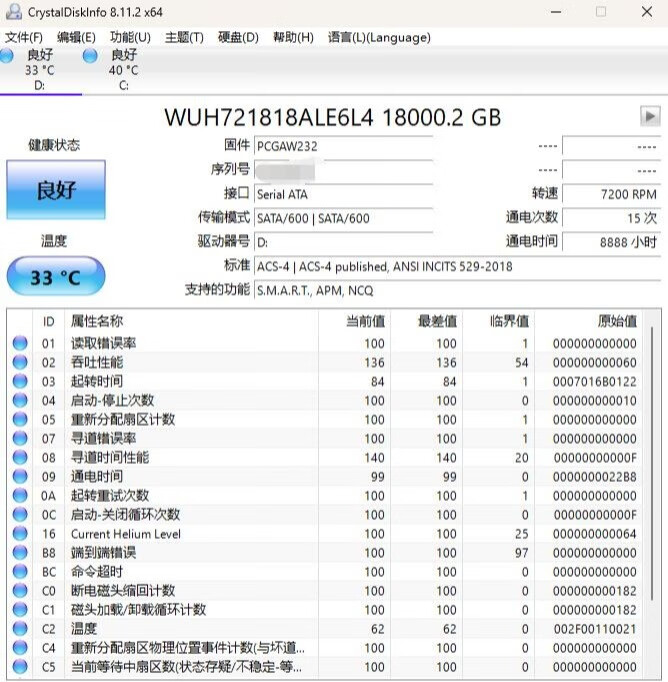Viewport: 668px width, 682px height.
Task: Click the status orb for 0C 启动-关闭循环次数
Action: pos(20,515)
